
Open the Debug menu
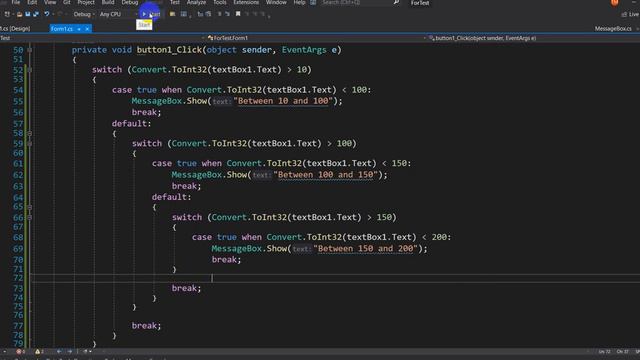(x=130, y=2)
